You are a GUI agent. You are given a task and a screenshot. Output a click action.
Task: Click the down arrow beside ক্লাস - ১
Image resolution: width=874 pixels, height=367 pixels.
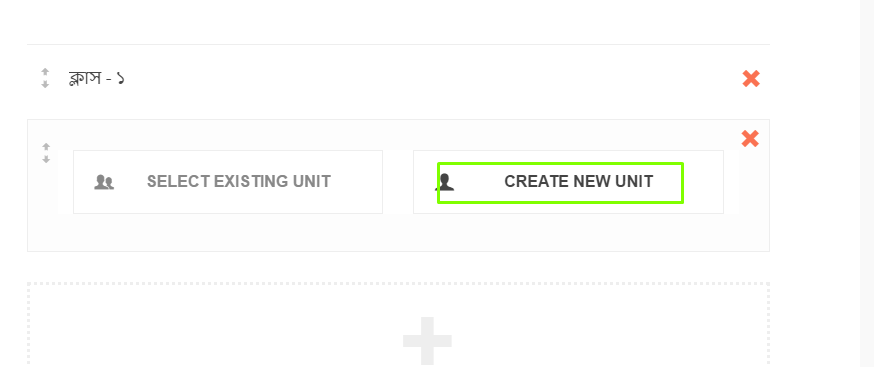click(45, 85)
